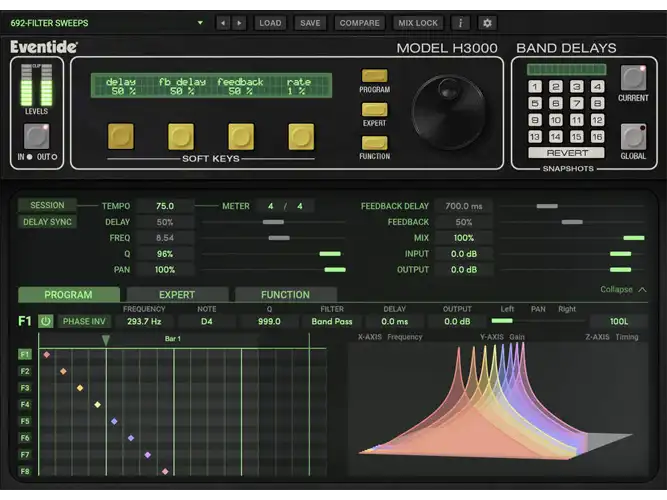The width and height of the screenshot is (667, 500).
Task: Toggle PHASE INV for F1
Action: [84, 321]
